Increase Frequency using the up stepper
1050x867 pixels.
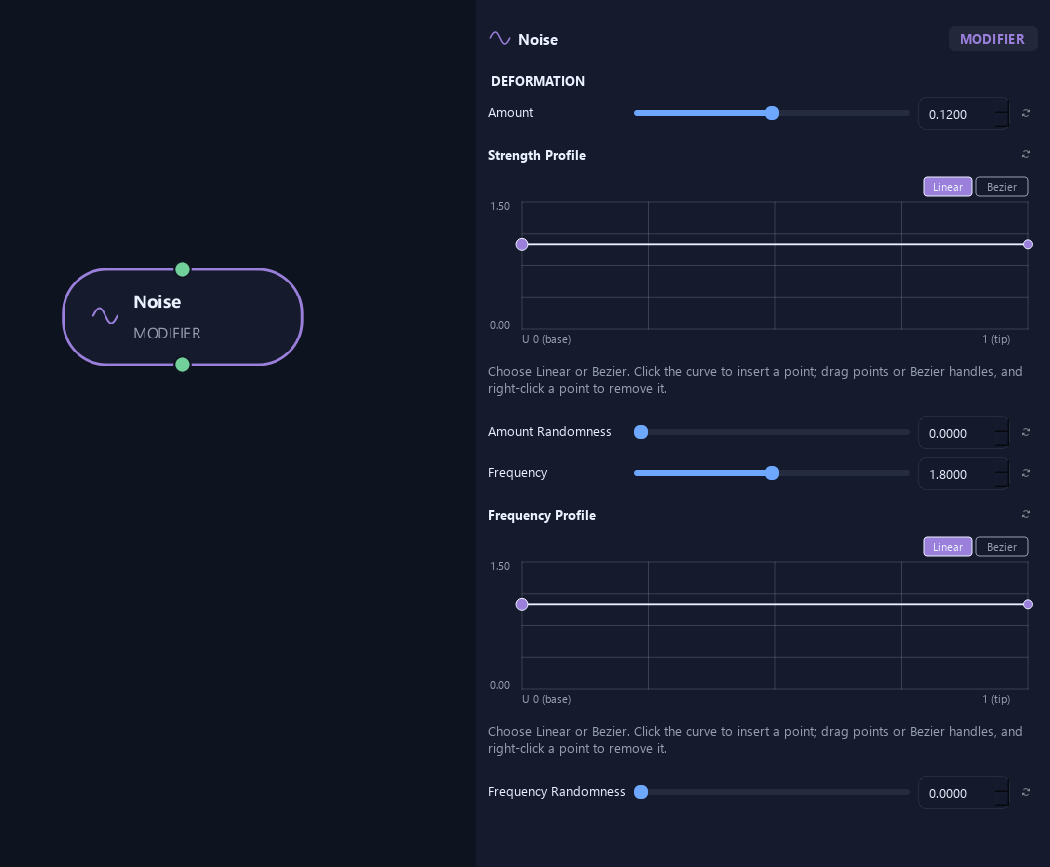click(1001, 467)
